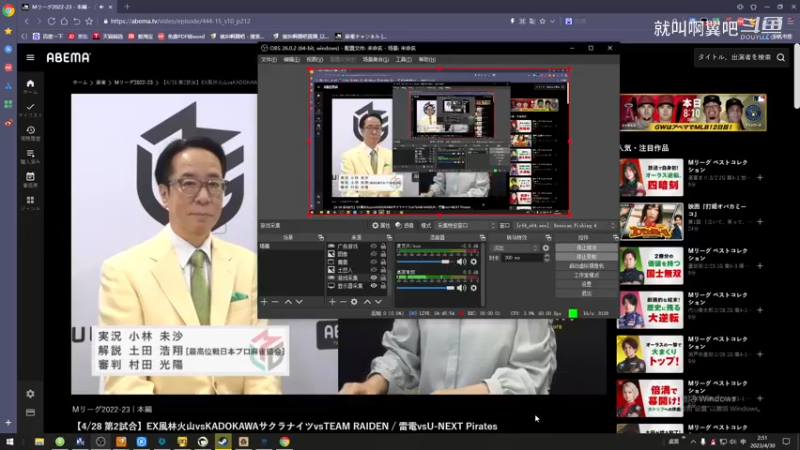The width and height of the screenshot is (800, 450).
Task: Move selected OBS source down
Action: click(378, 302)
